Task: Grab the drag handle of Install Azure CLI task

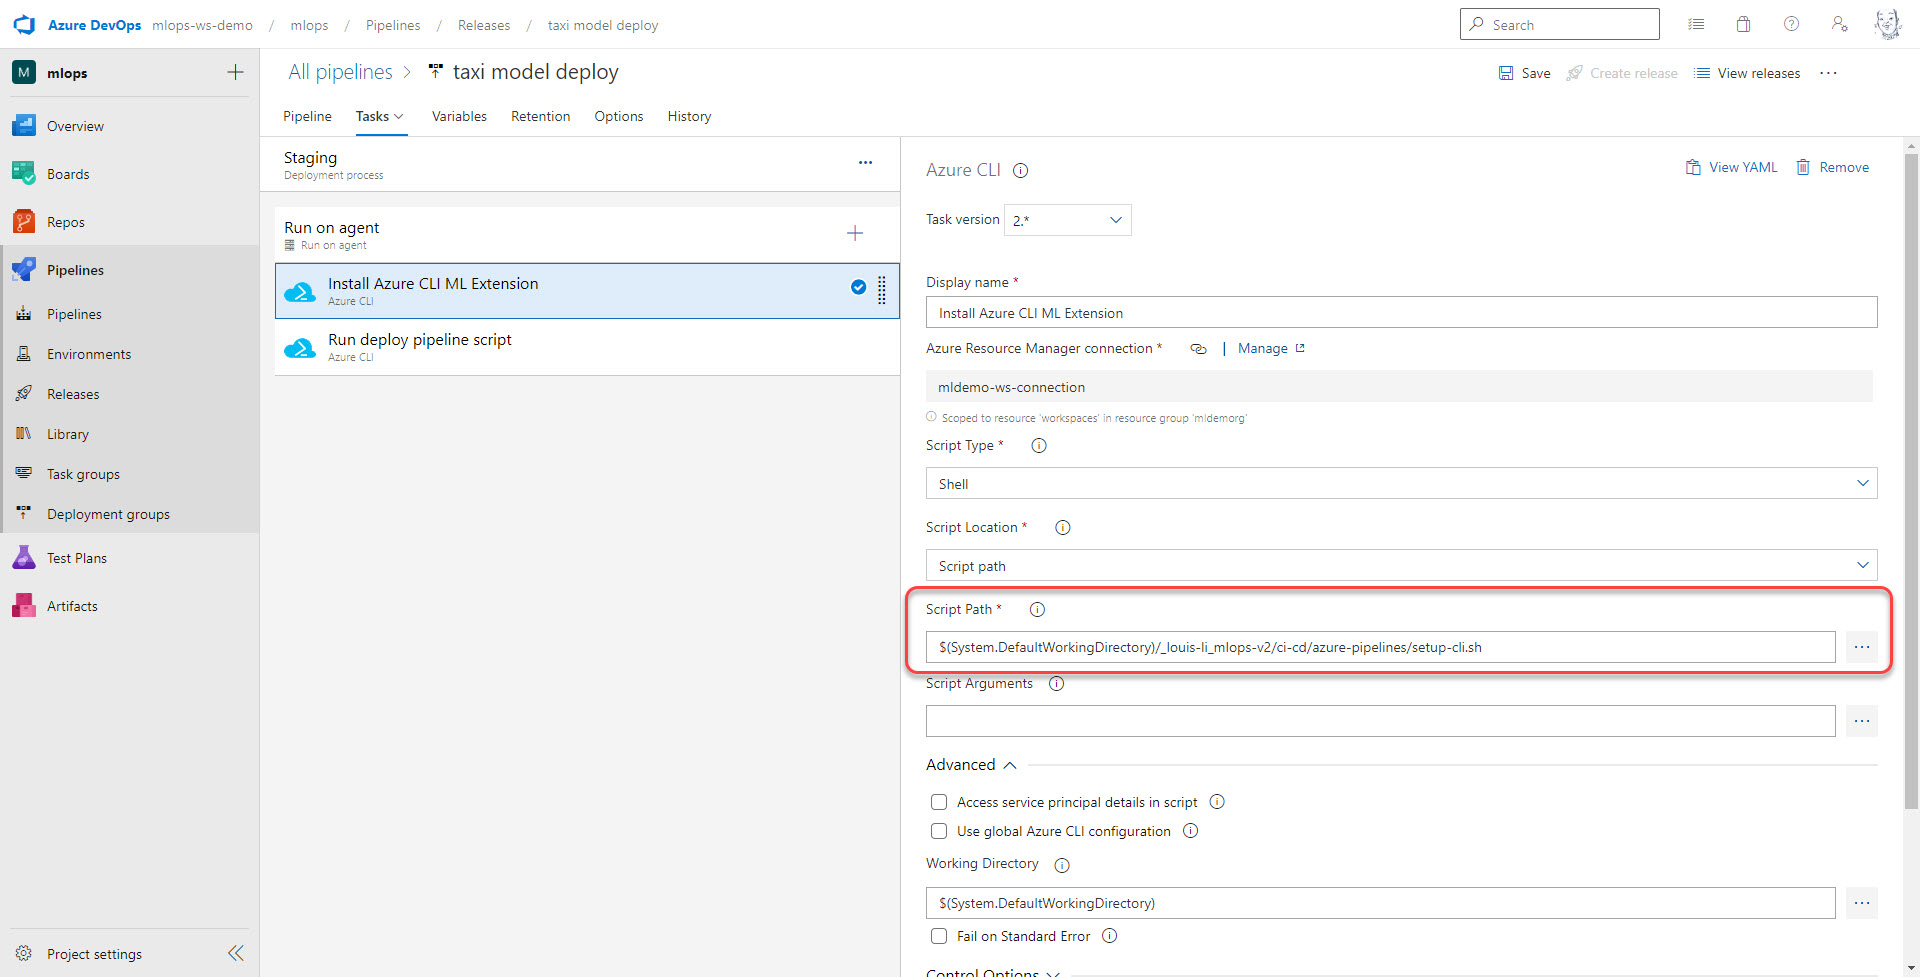Action: click(882, 290)
